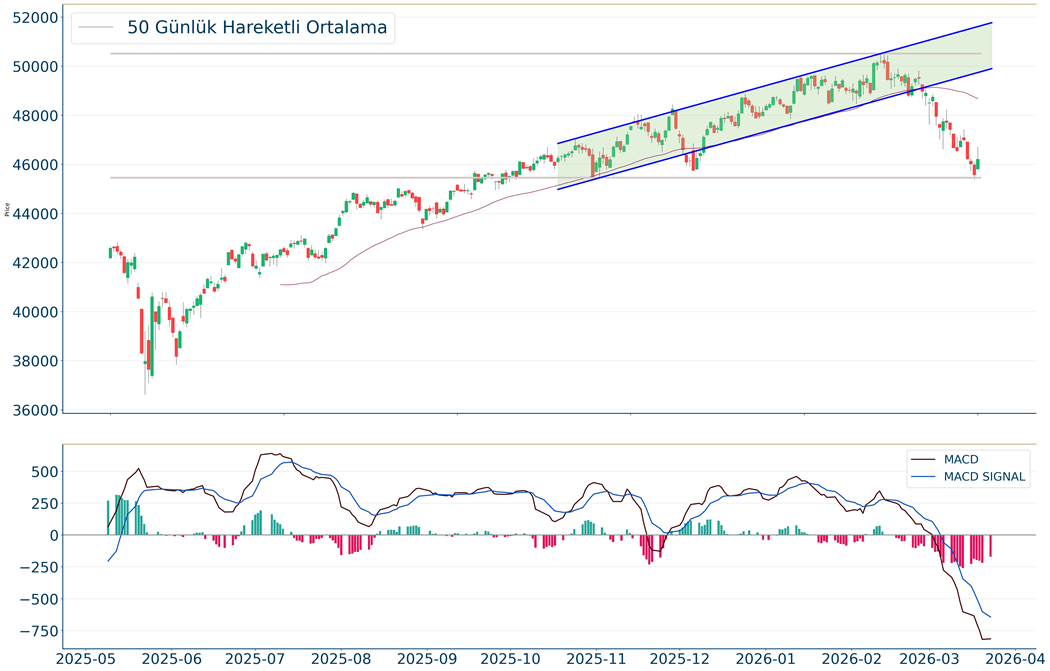The height and width of the screenshot is (671, 1050).
Task: Select the MACD SIGNAL legend entry
Action: (x=984, y=477)
